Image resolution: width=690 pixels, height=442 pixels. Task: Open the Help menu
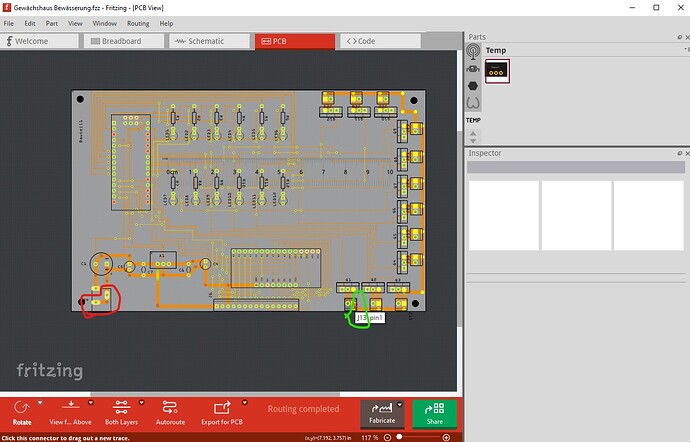coord(166,23)
